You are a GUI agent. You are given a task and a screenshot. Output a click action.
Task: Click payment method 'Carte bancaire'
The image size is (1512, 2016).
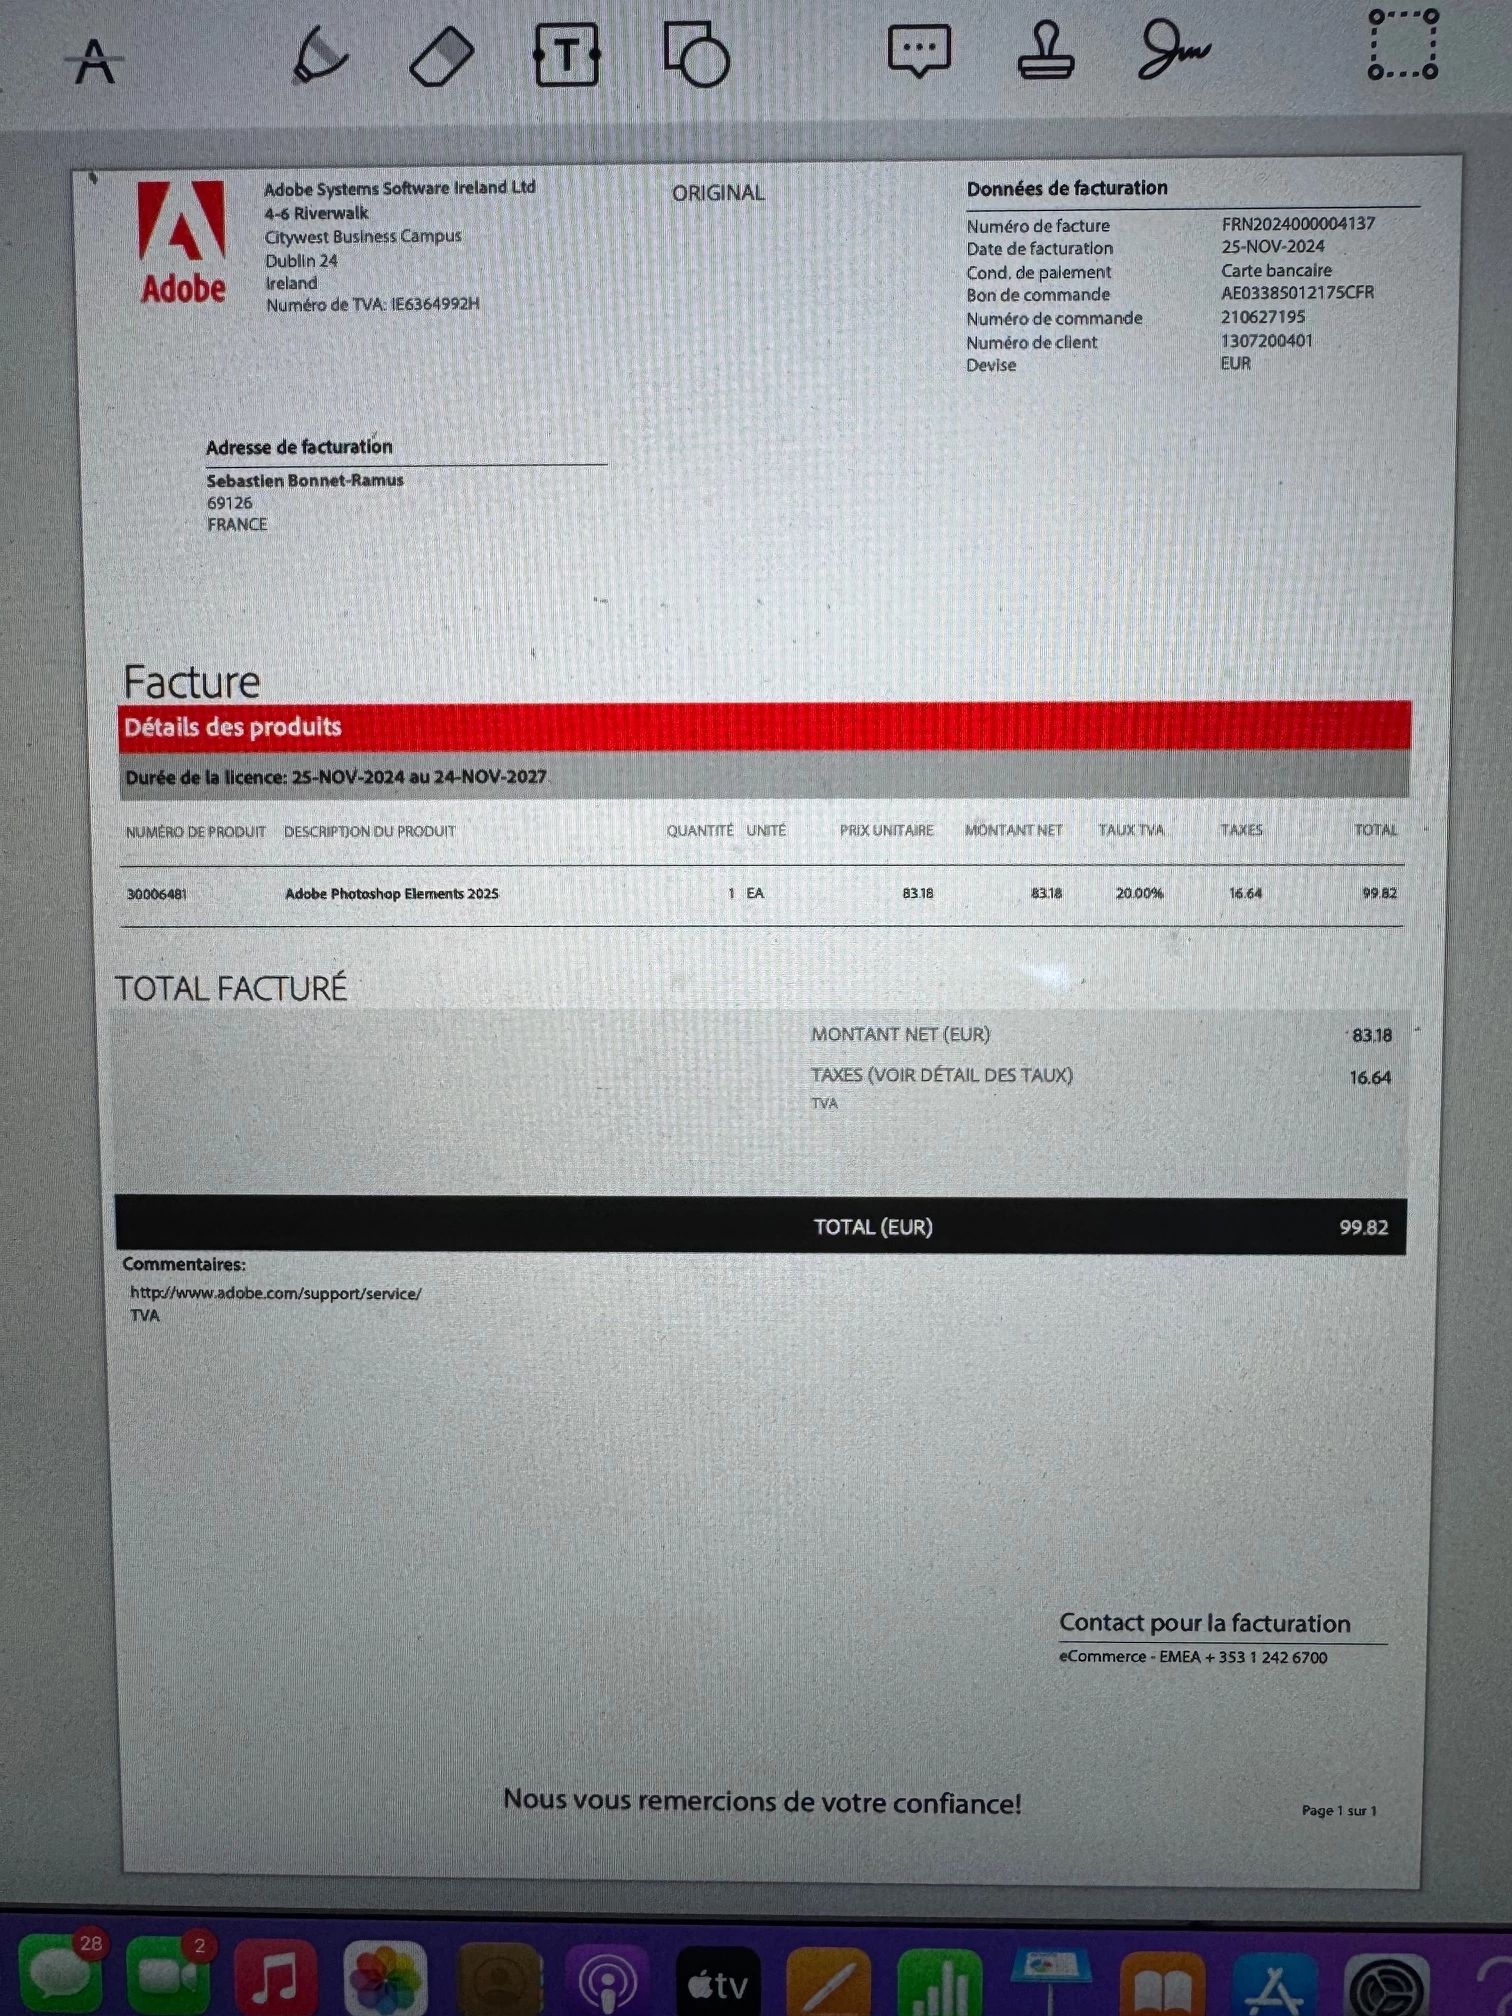1276,270
